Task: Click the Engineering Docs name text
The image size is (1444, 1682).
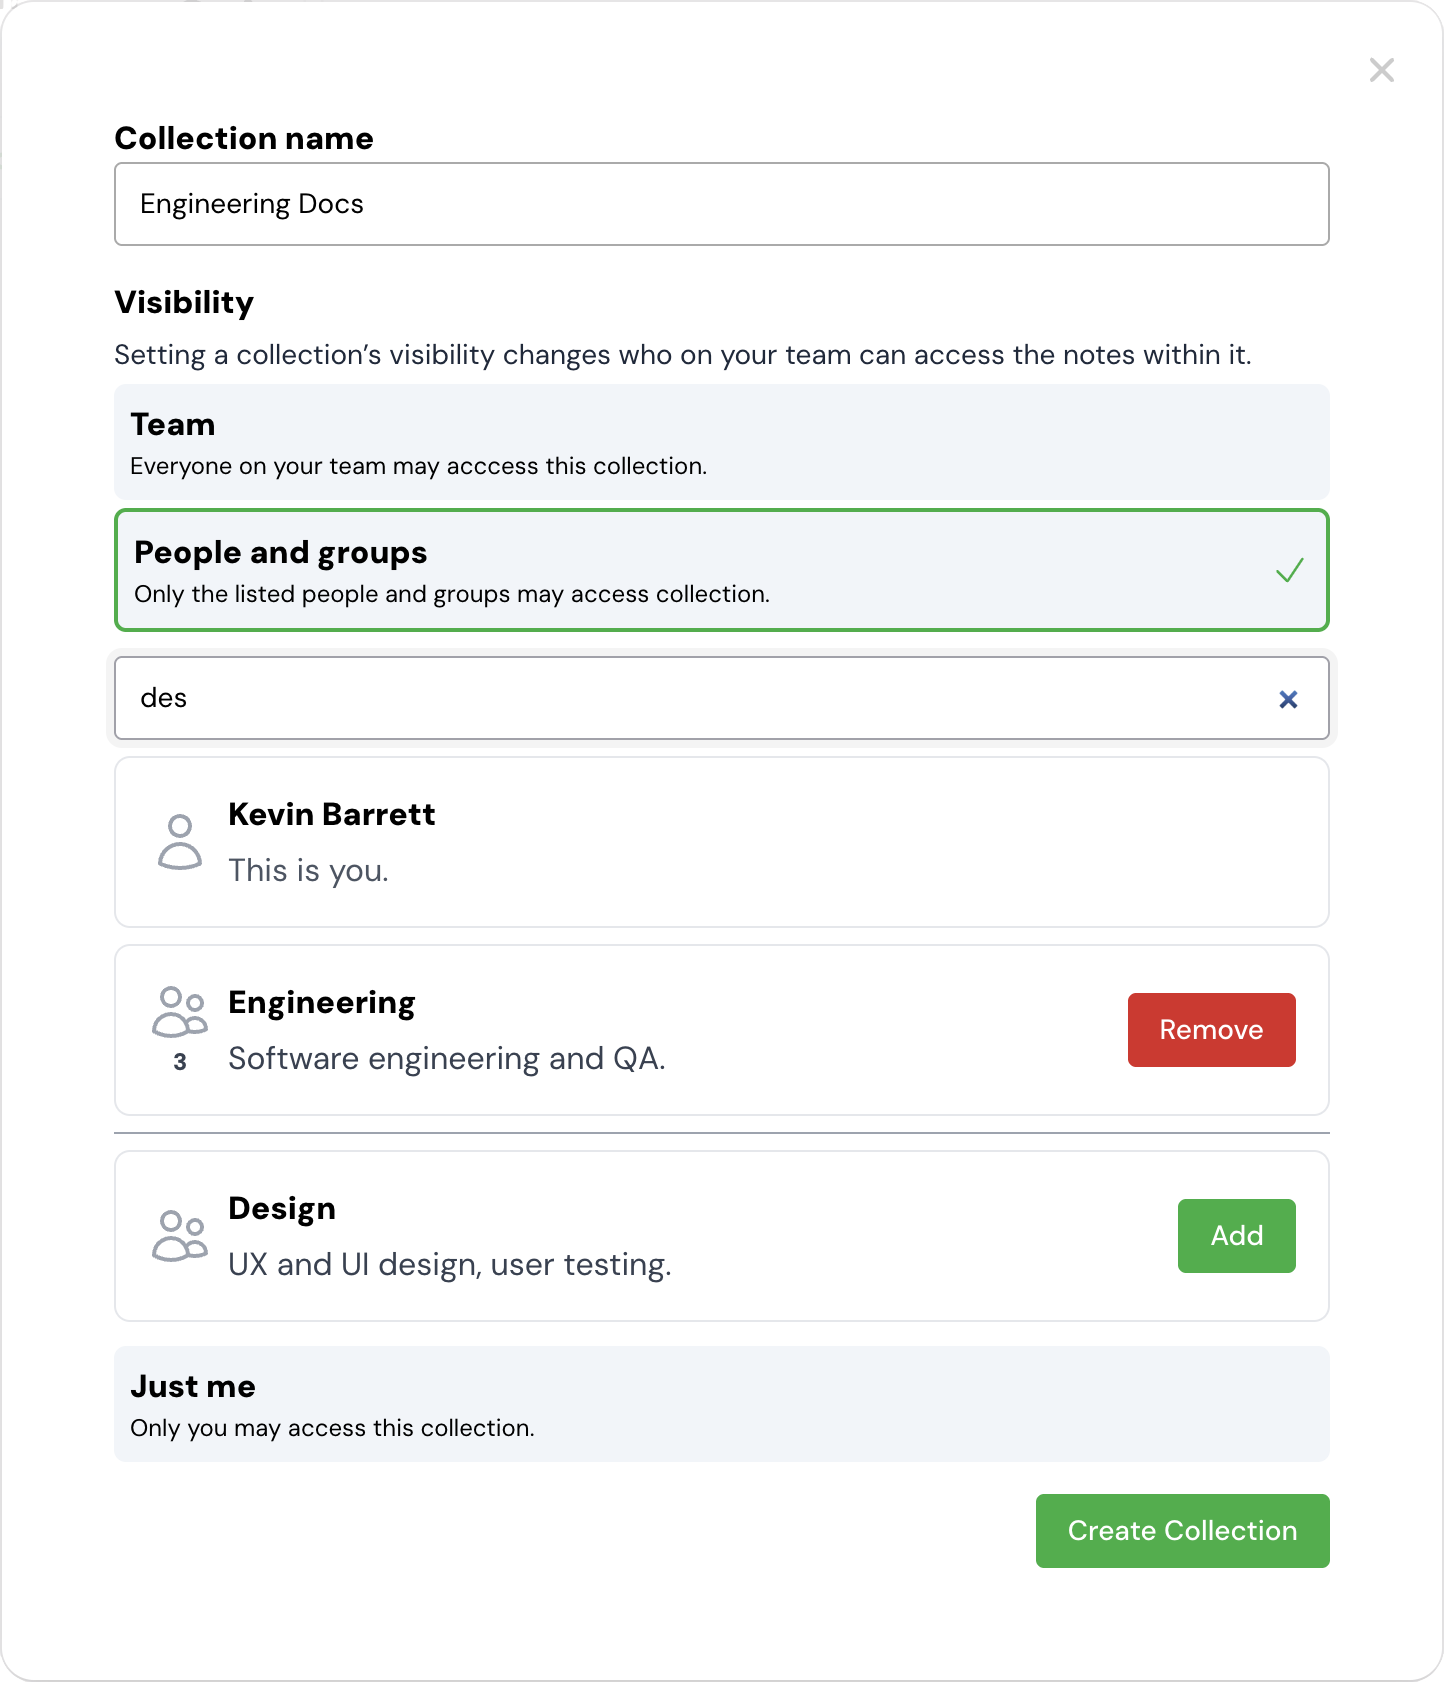Action: tap(252, 203)
